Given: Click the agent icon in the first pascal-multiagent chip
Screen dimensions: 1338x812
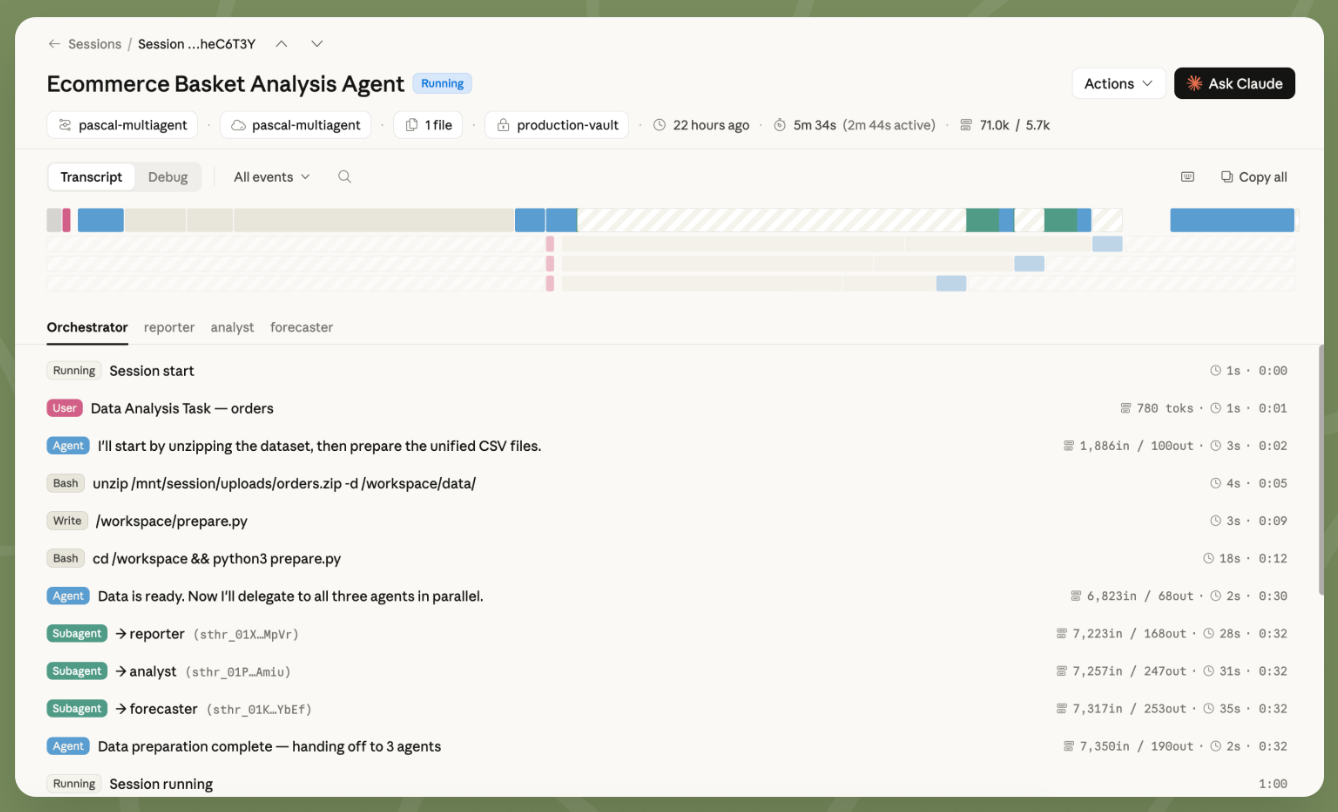Looking at the screenshot, I should point(65,125).
